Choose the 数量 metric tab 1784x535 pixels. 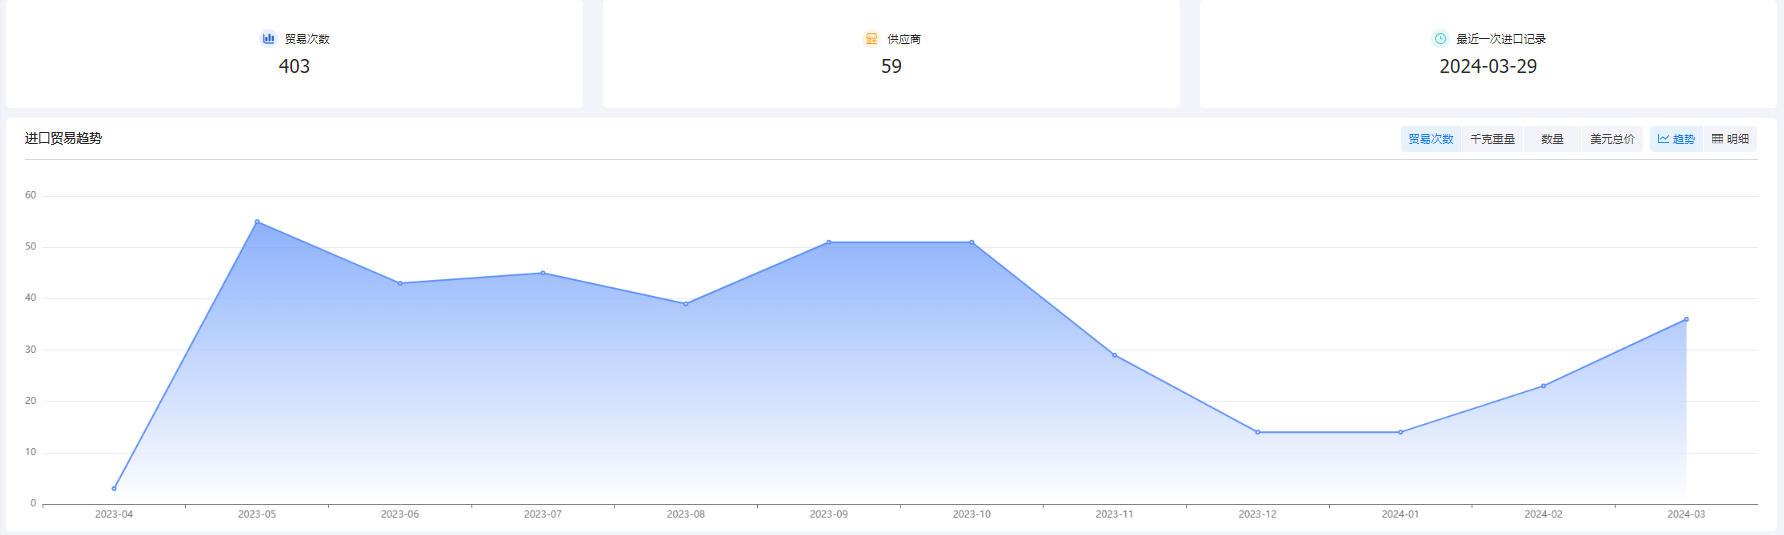tap(1552, 139)
